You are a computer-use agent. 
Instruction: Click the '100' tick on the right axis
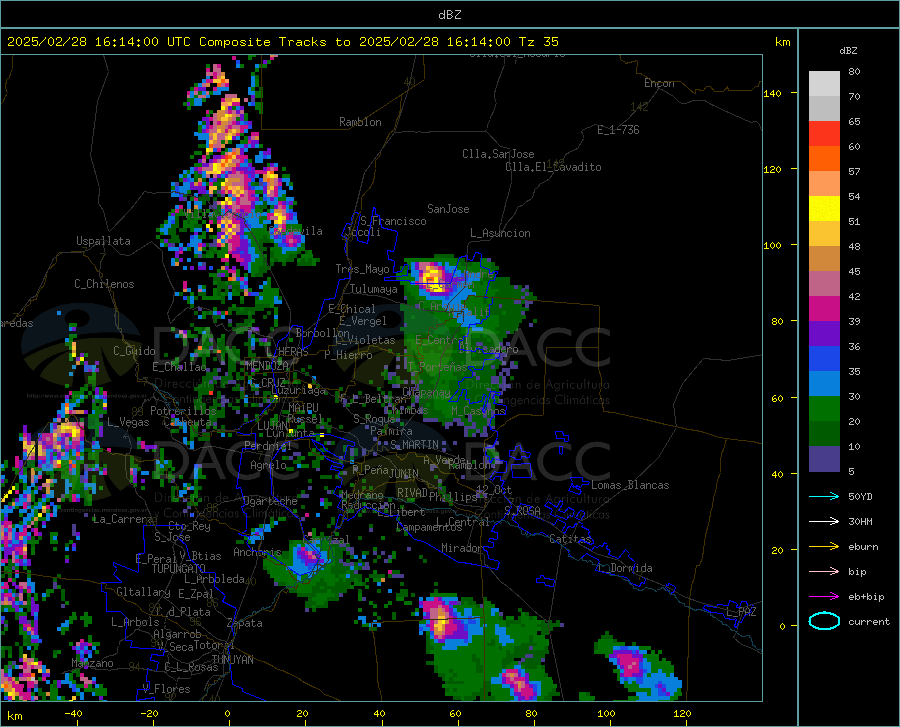[772, 245]
